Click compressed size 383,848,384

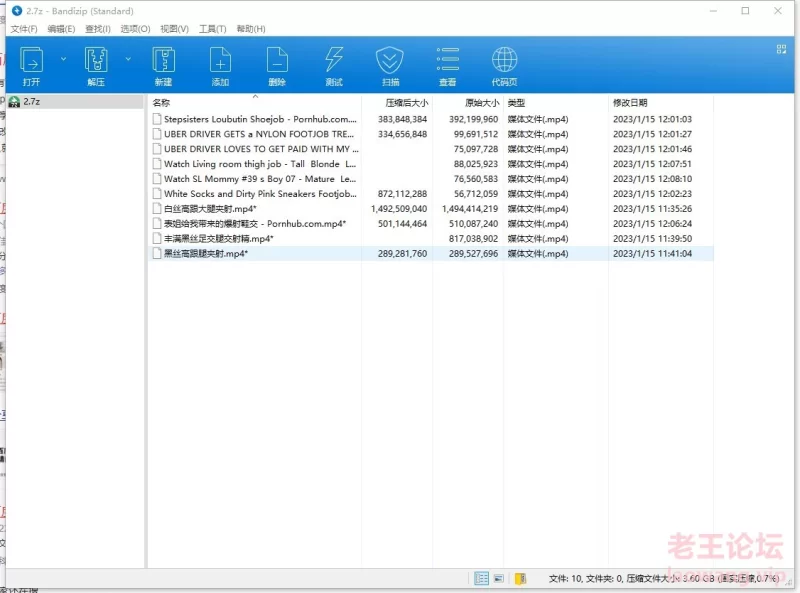pyautogui.click(x=403, y=119)
